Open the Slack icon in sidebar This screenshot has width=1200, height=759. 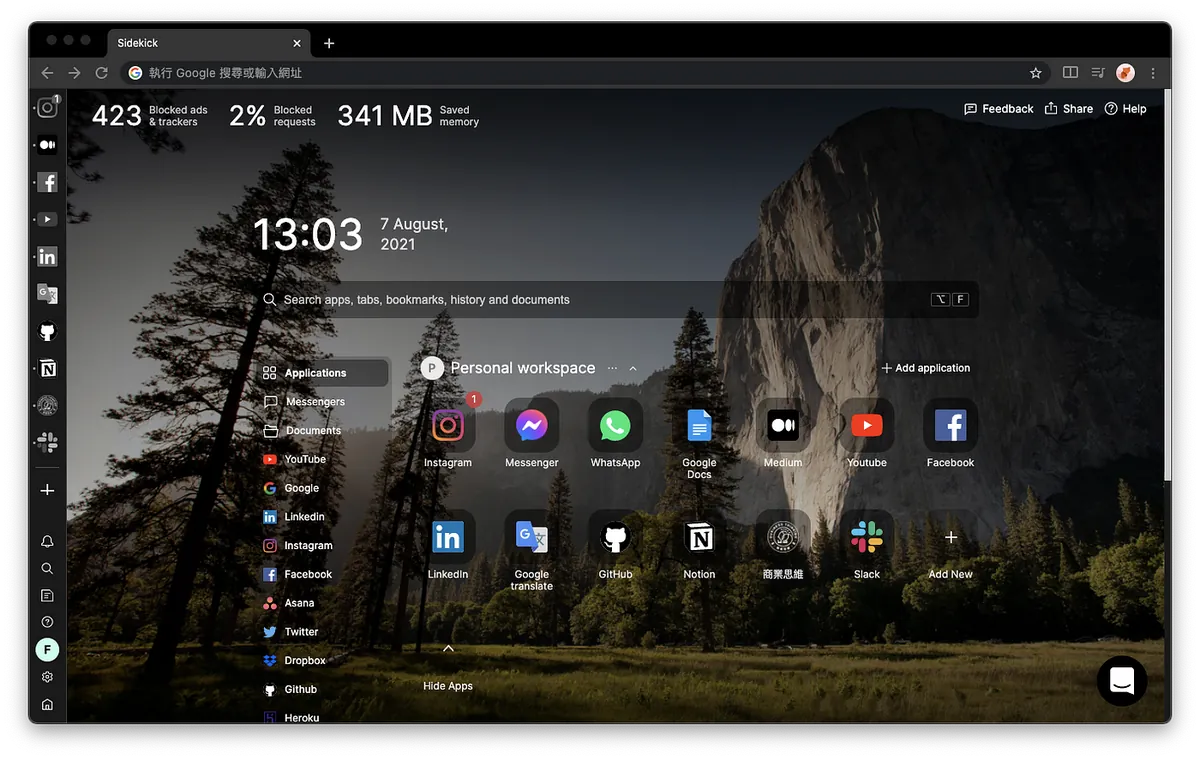(47, 442)
